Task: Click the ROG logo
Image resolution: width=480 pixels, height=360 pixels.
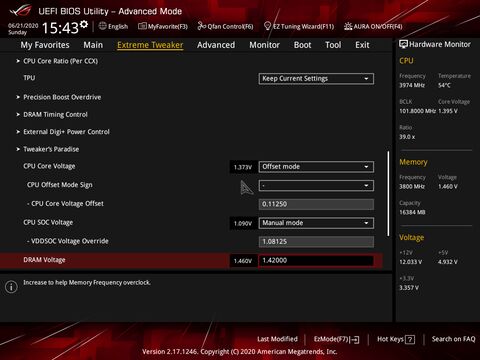Action: point(21,11)
